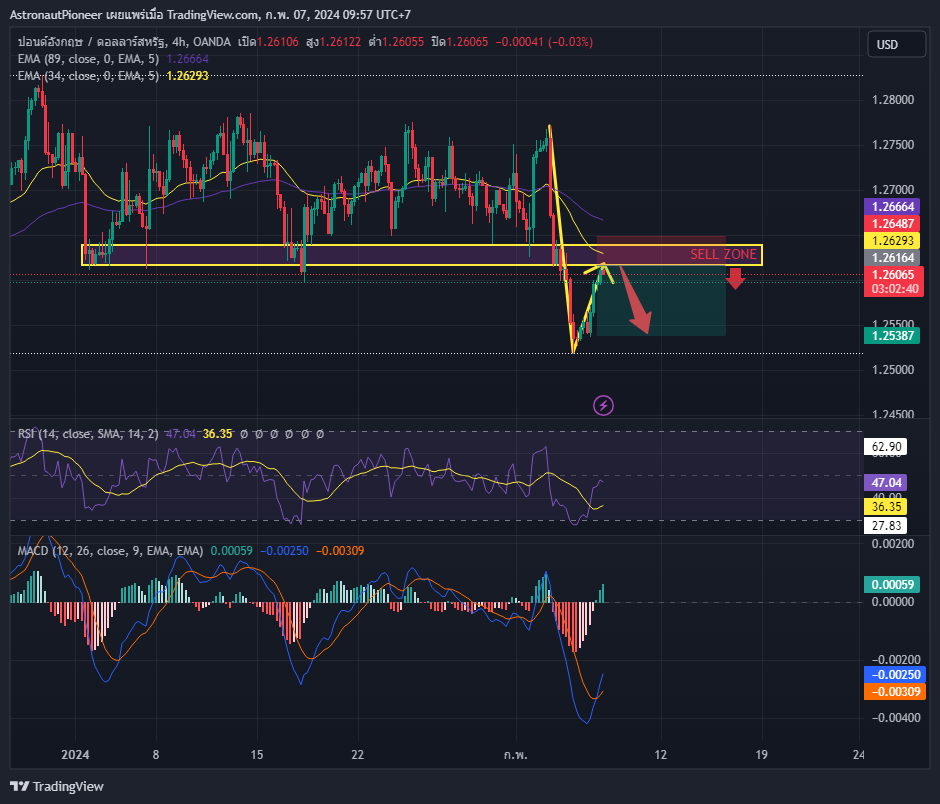Click the MACD 0.00200 axis value
Image resolution: width=940 pixels, height=804 pixels.
(893, 544)
